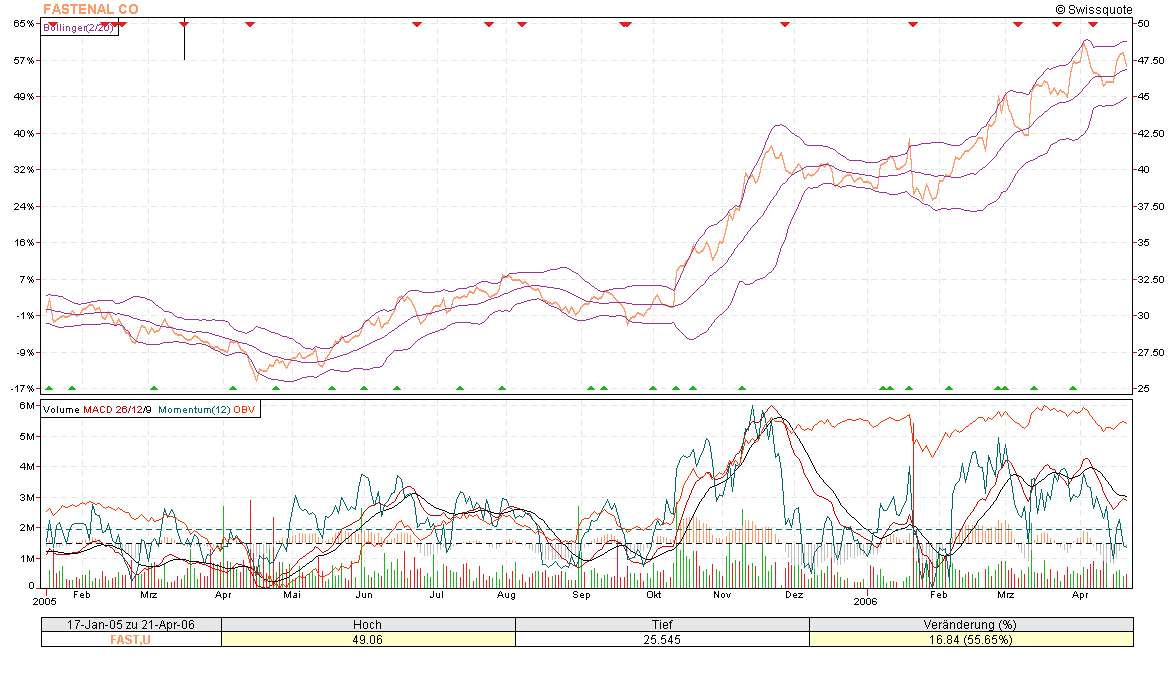1173x677 pixels.
Task: Click the 17-Jan-05 zu 21-Apr-06 date range cell
Action: pyautogui.click(x=131, y=625)
